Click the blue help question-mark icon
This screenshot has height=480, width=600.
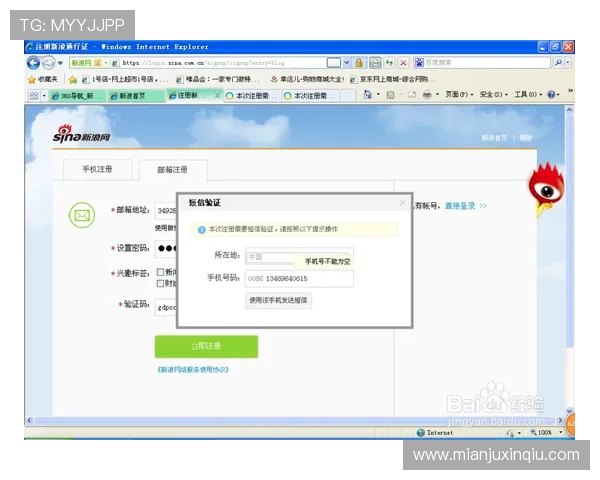pyautogui.click(x=551, y=95)
